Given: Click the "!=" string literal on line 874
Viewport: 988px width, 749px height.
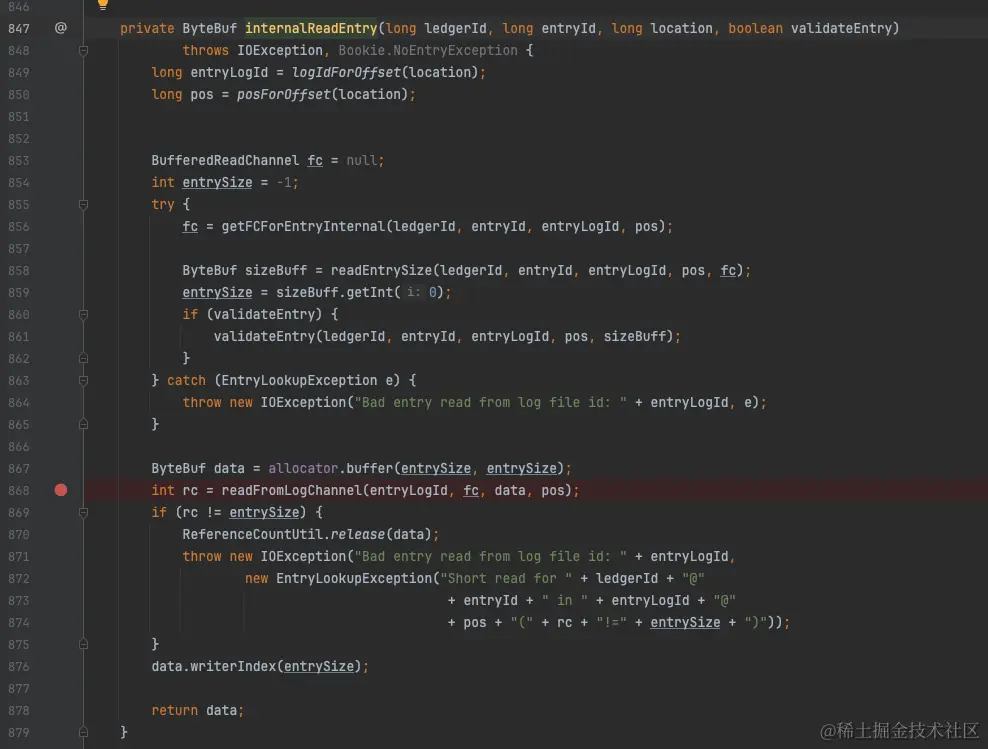Looking at the screenshot, I should tap(612, 622).
